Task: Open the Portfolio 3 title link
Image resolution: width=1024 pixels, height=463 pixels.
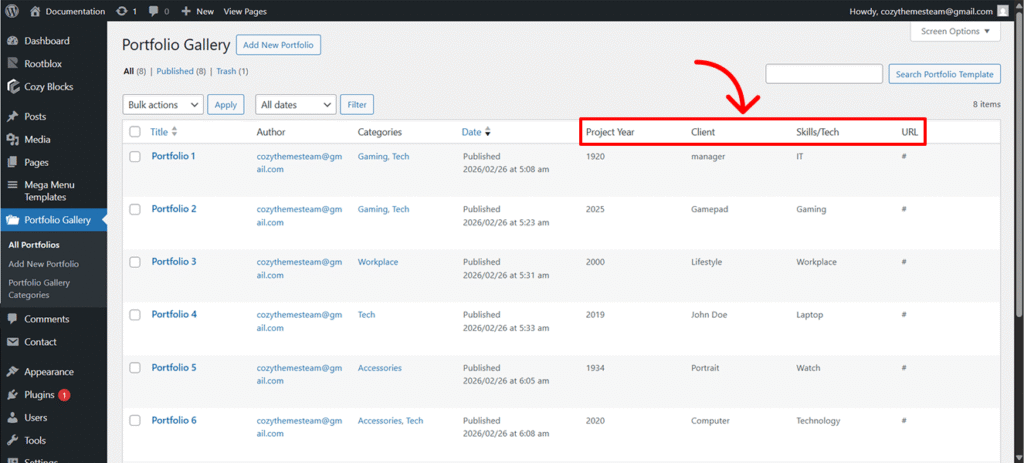Action: tap(173, 262)
